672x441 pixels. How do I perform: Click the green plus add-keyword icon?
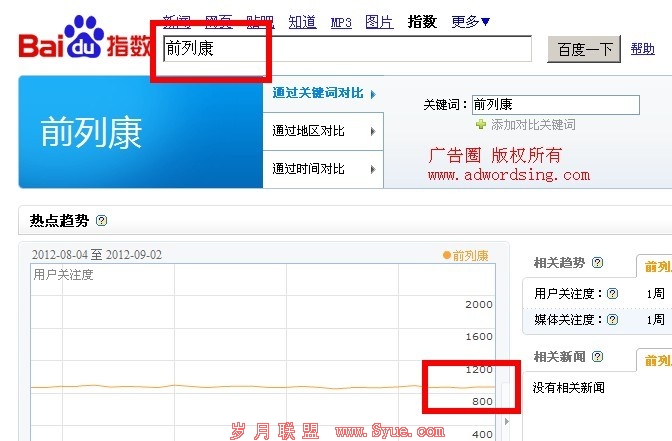pos(481,125)
